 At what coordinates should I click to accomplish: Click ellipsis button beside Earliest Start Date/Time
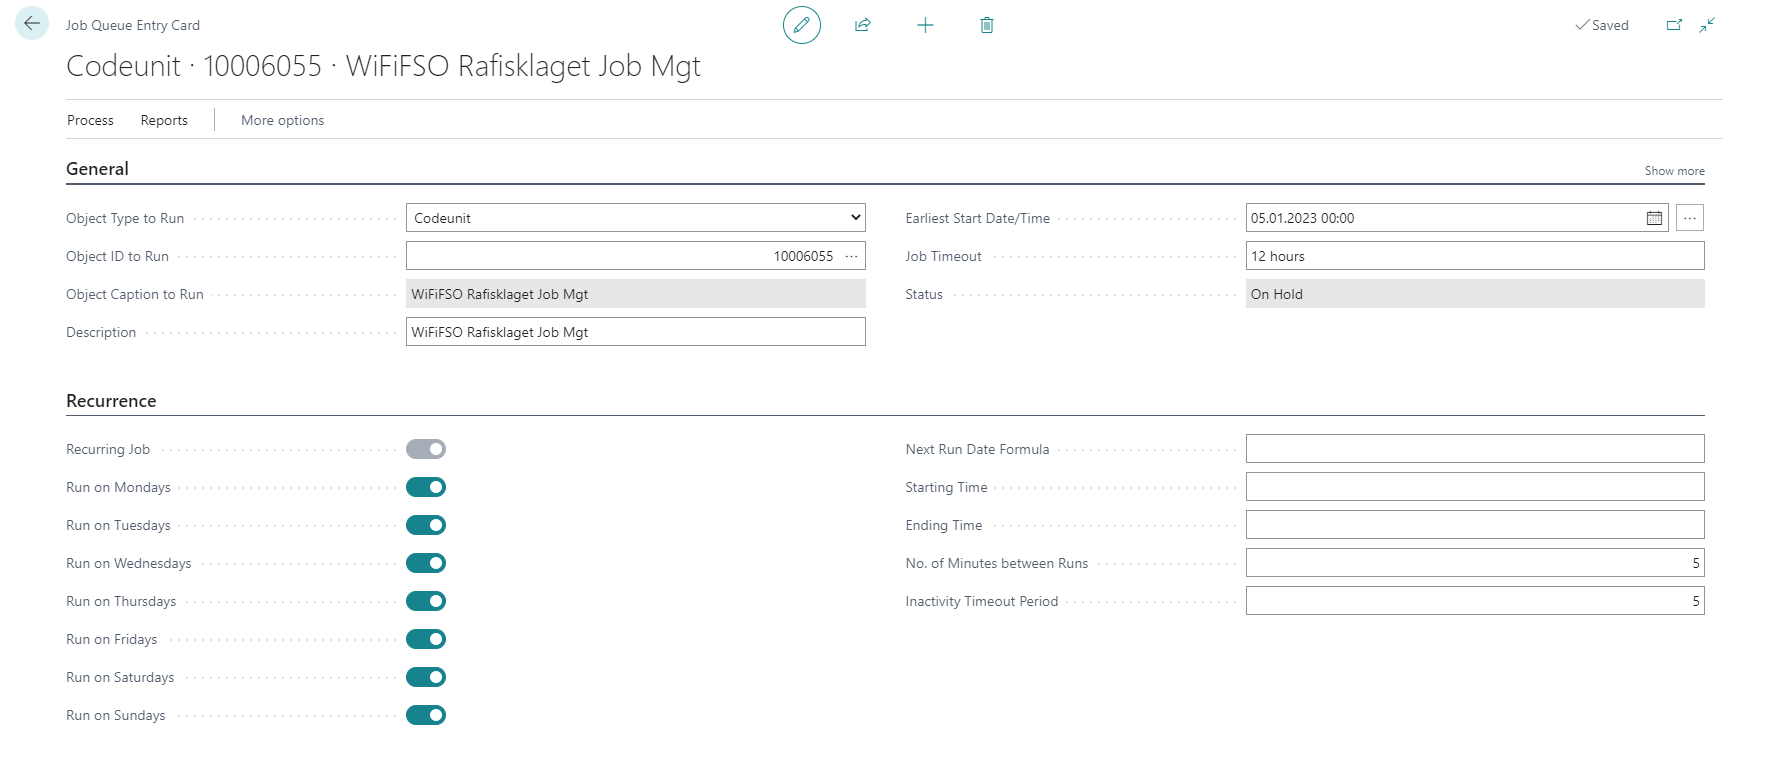1690,218
